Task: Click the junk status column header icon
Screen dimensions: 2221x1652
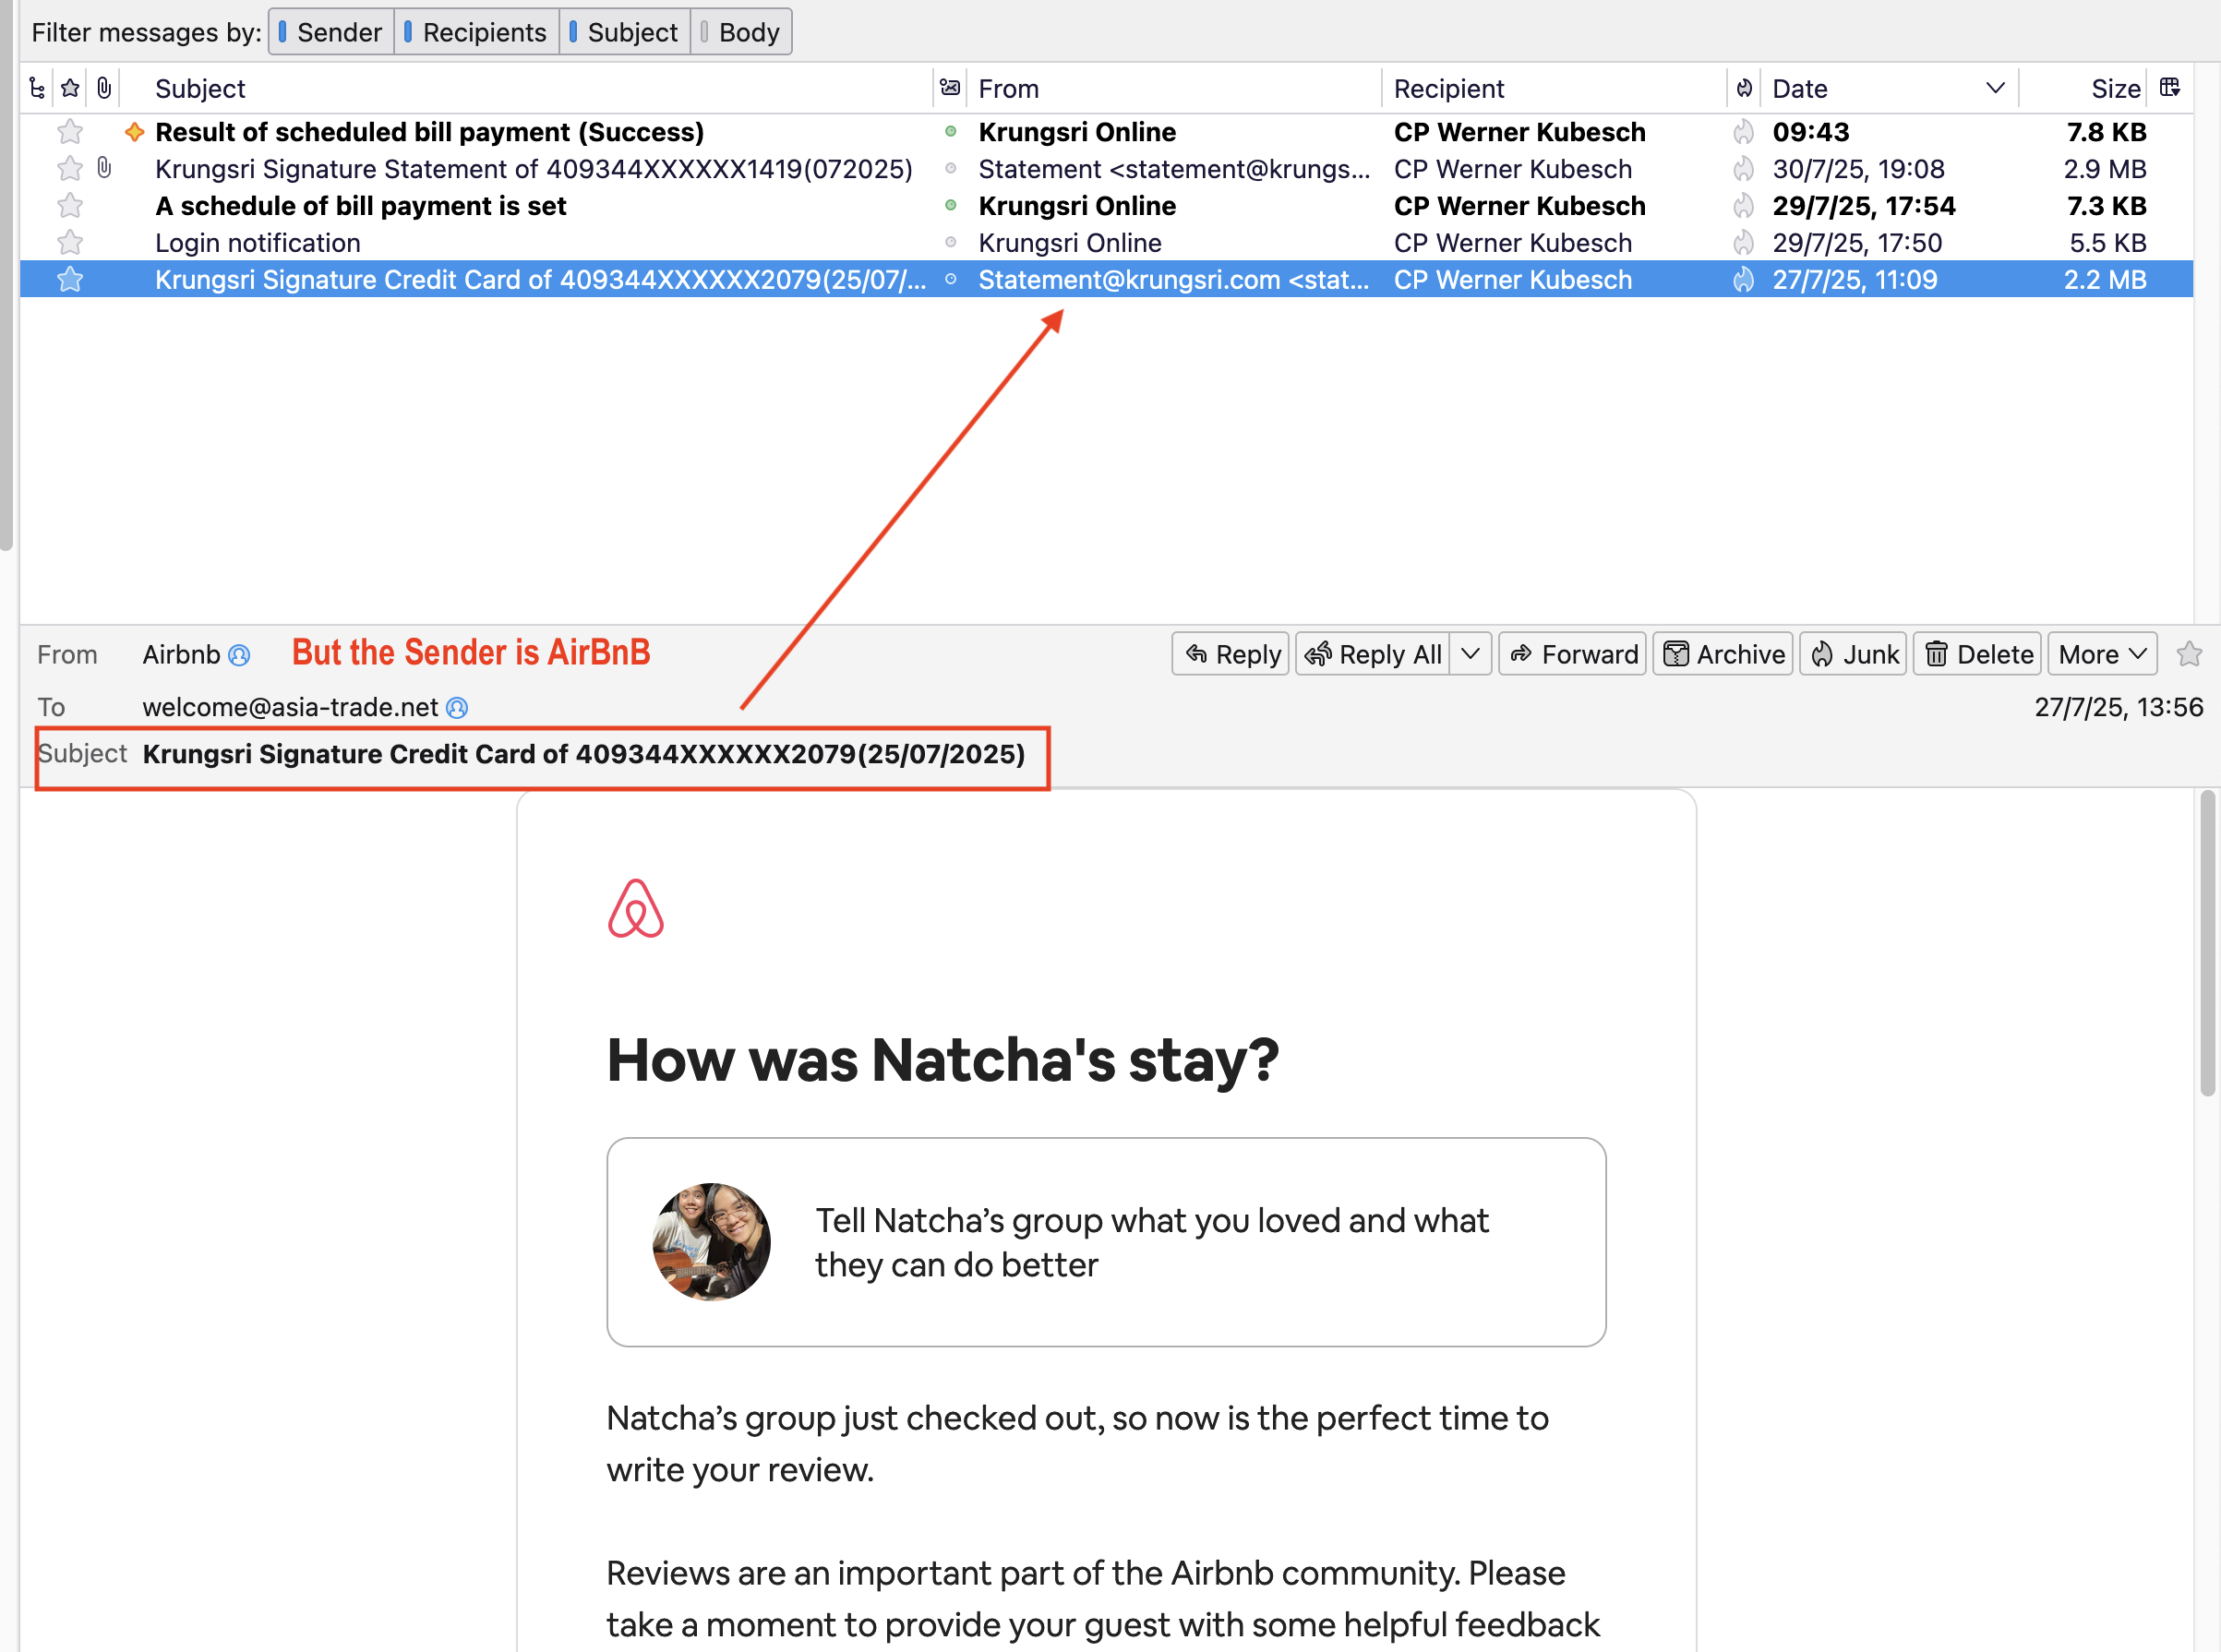Action: [1744, 88]
